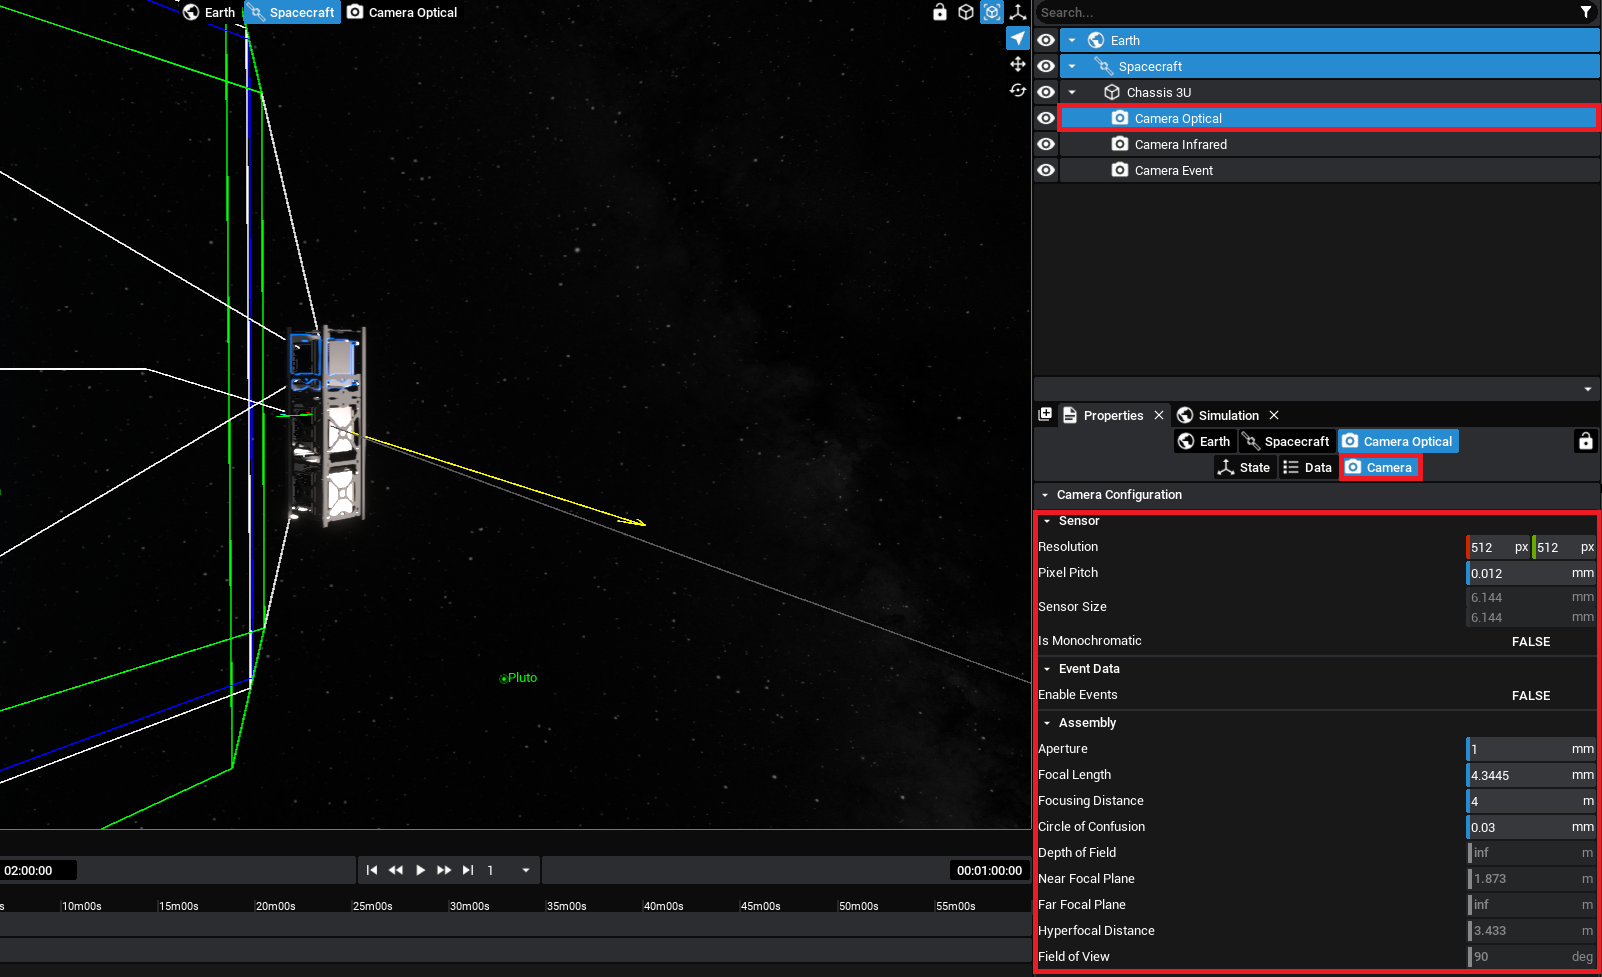
Task: Skip to the start of timeline
Action: point(372,870)
